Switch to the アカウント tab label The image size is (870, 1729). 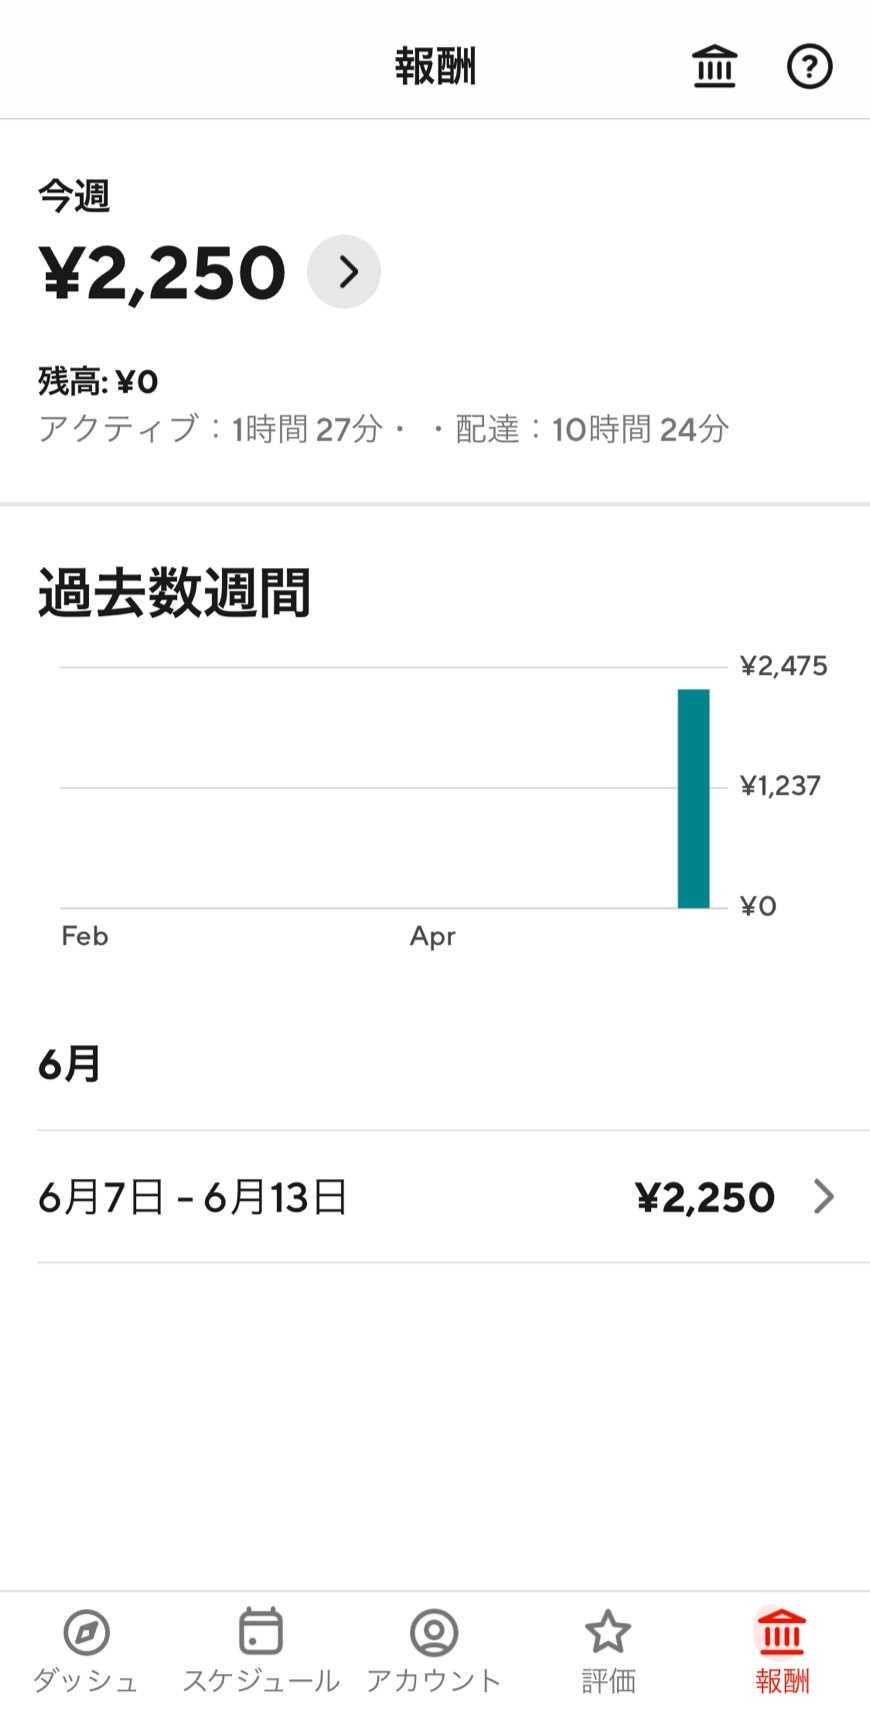[x=434, y=1681]
